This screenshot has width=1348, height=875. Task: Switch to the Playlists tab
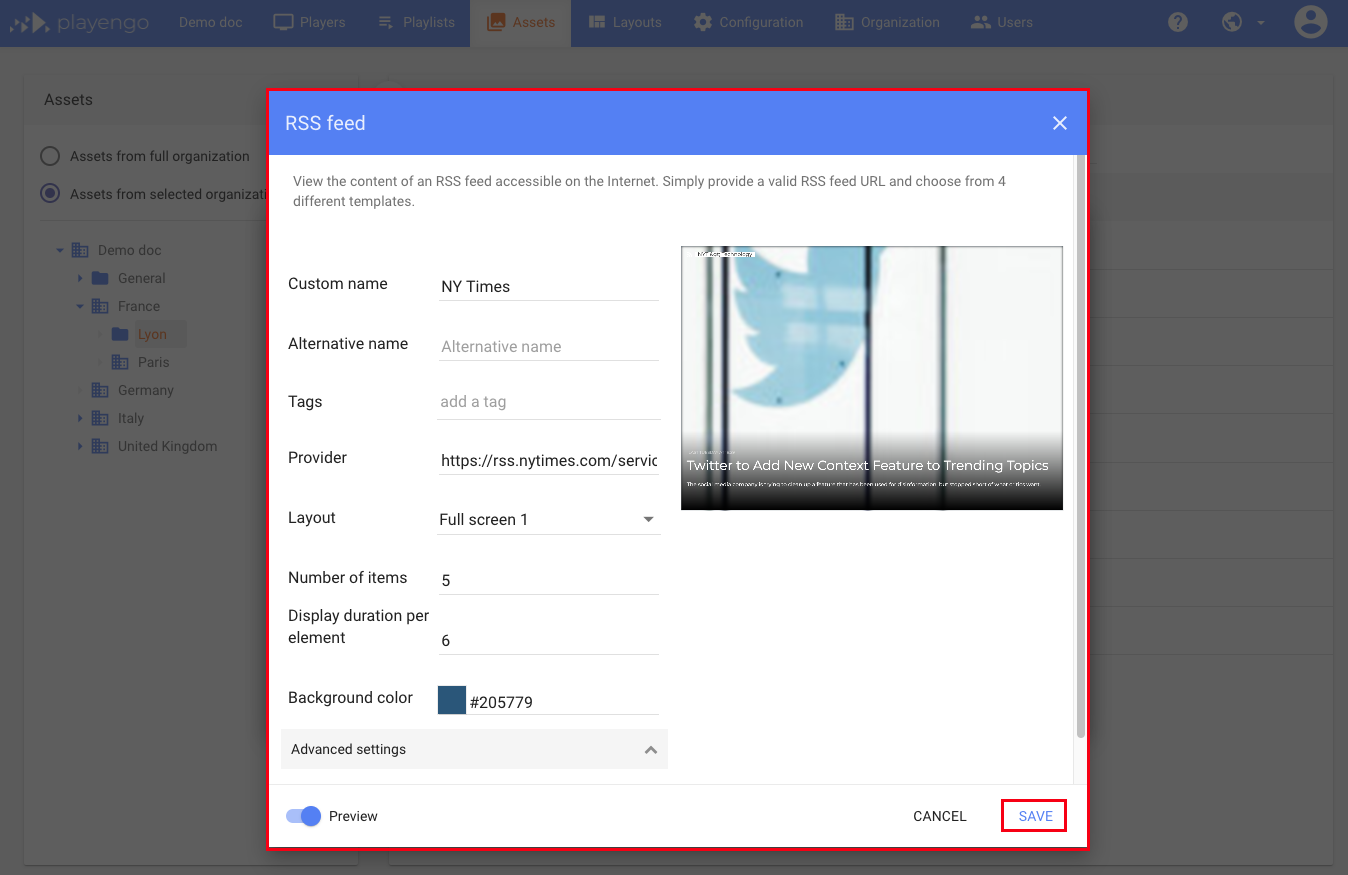coord(416,22)
